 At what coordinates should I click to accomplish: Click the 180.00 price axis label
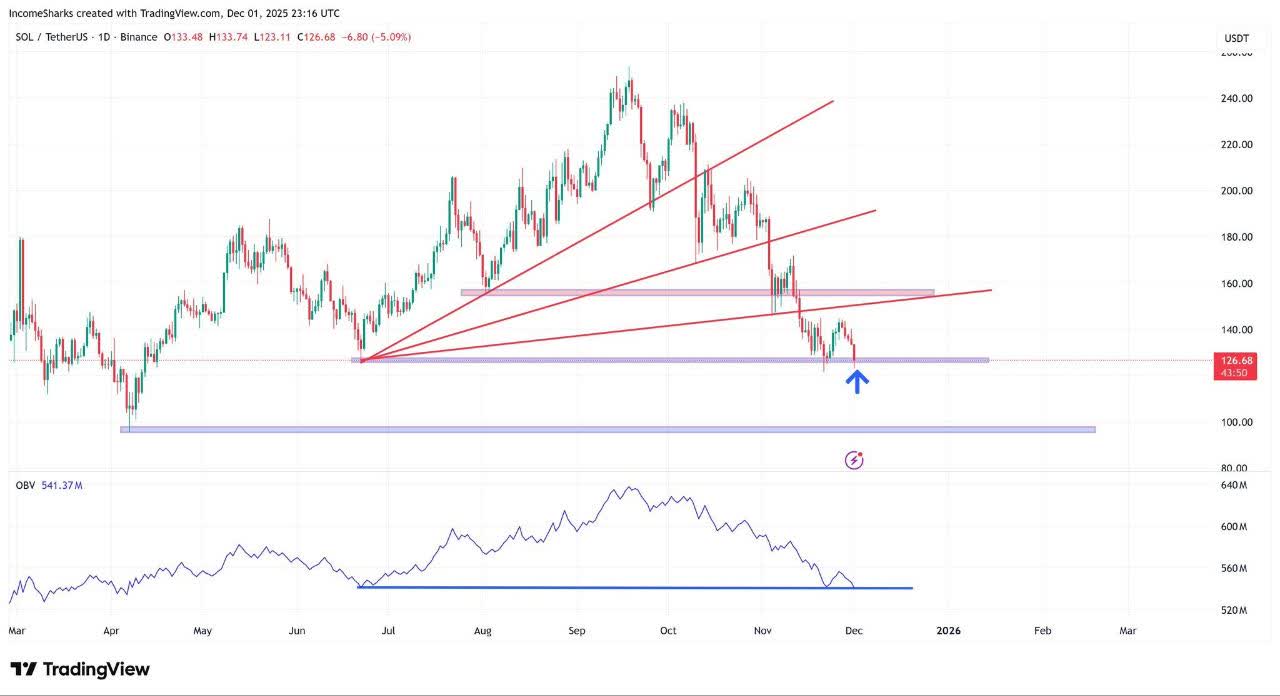point(1236,237)
